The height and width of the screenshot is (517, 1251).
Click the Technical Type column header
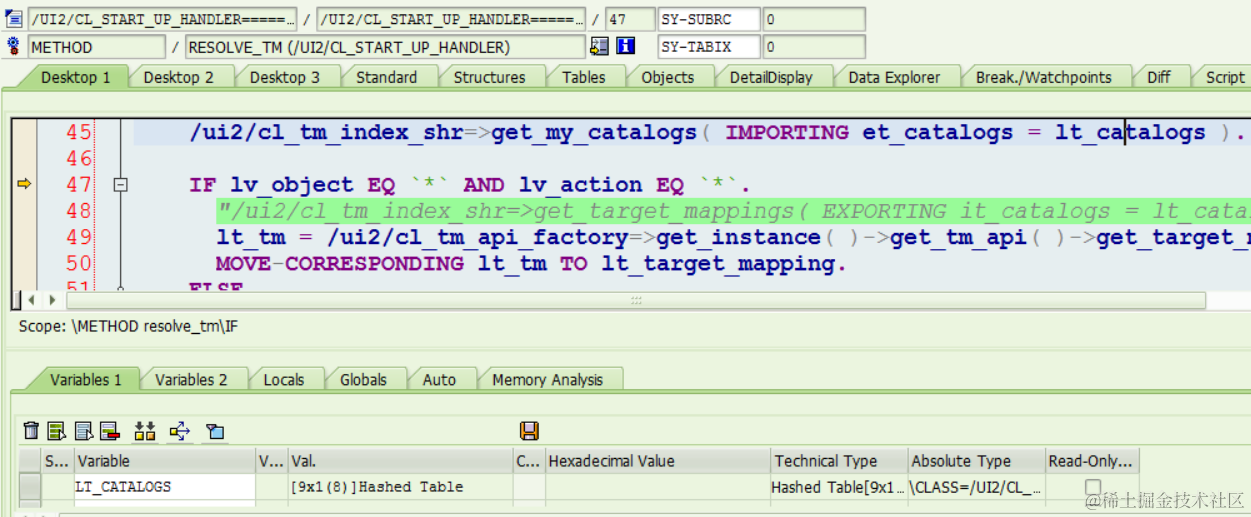[x=838, y=461]
